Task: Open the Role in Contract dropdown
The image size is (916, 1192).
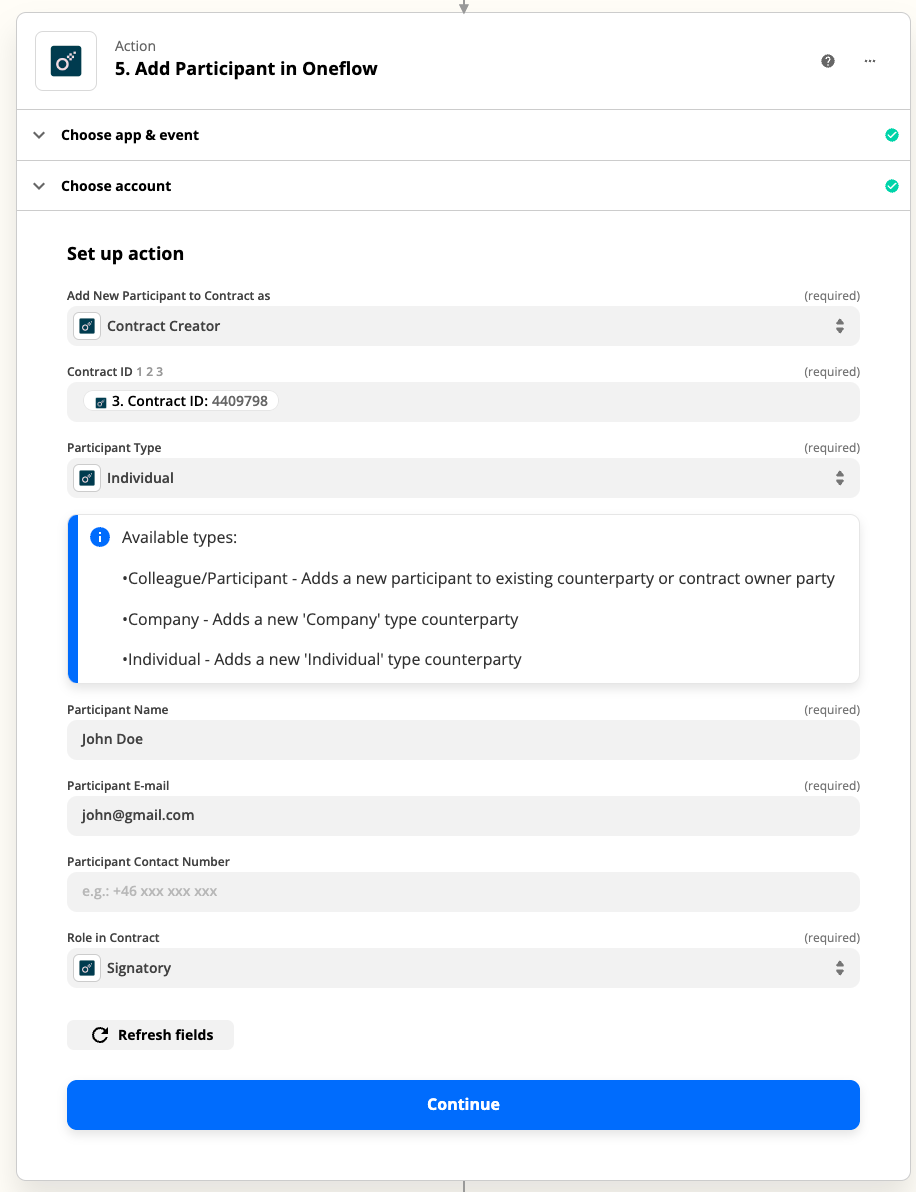Action: click(841, 967)
